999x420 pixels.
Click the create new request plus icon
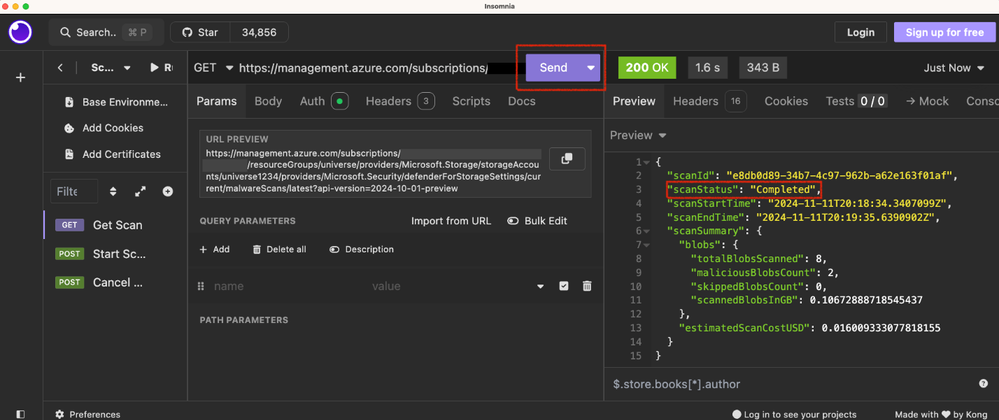[168, 191]
